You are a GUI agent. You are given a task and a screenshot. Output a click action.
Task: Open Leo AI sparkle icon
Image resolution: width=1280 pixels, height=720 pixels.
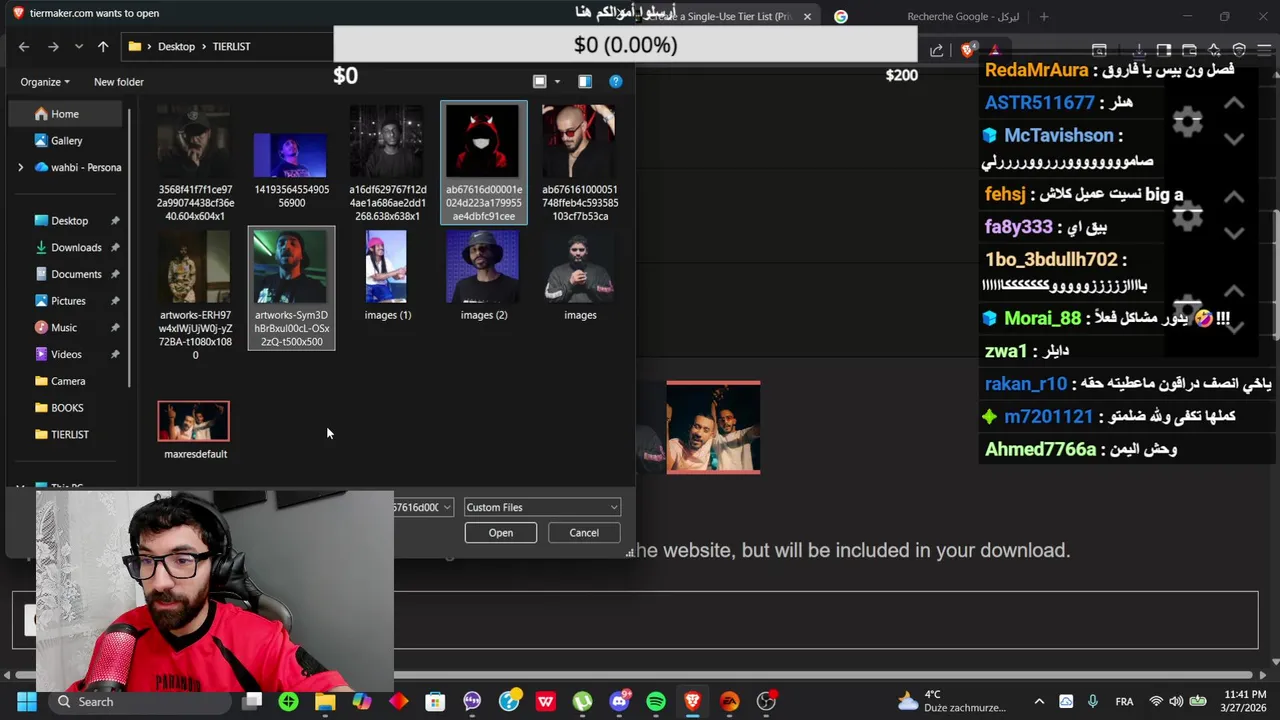pos(1214,50)
